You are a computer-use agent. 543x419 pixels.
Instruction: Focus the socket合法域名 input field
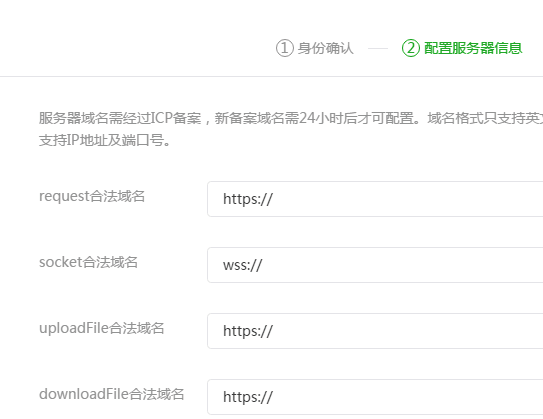click(x=375, y=265)
